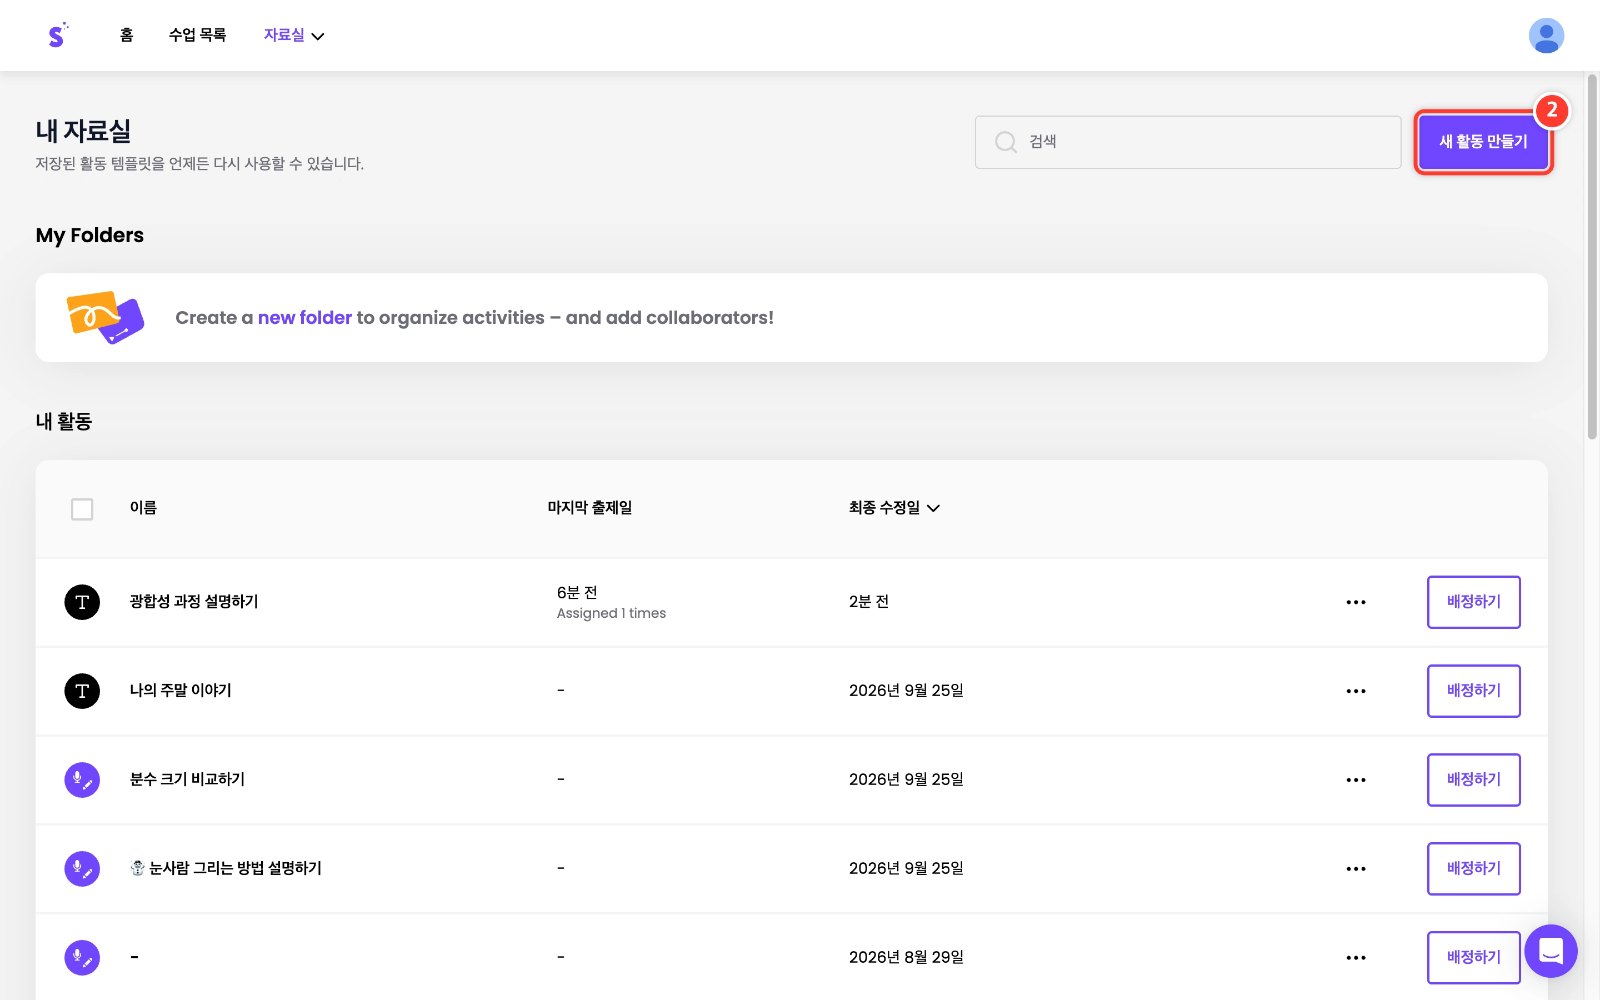Open three-dot menu for 눈사람 그리는 방법 설명하기

tap(1356, 869)
